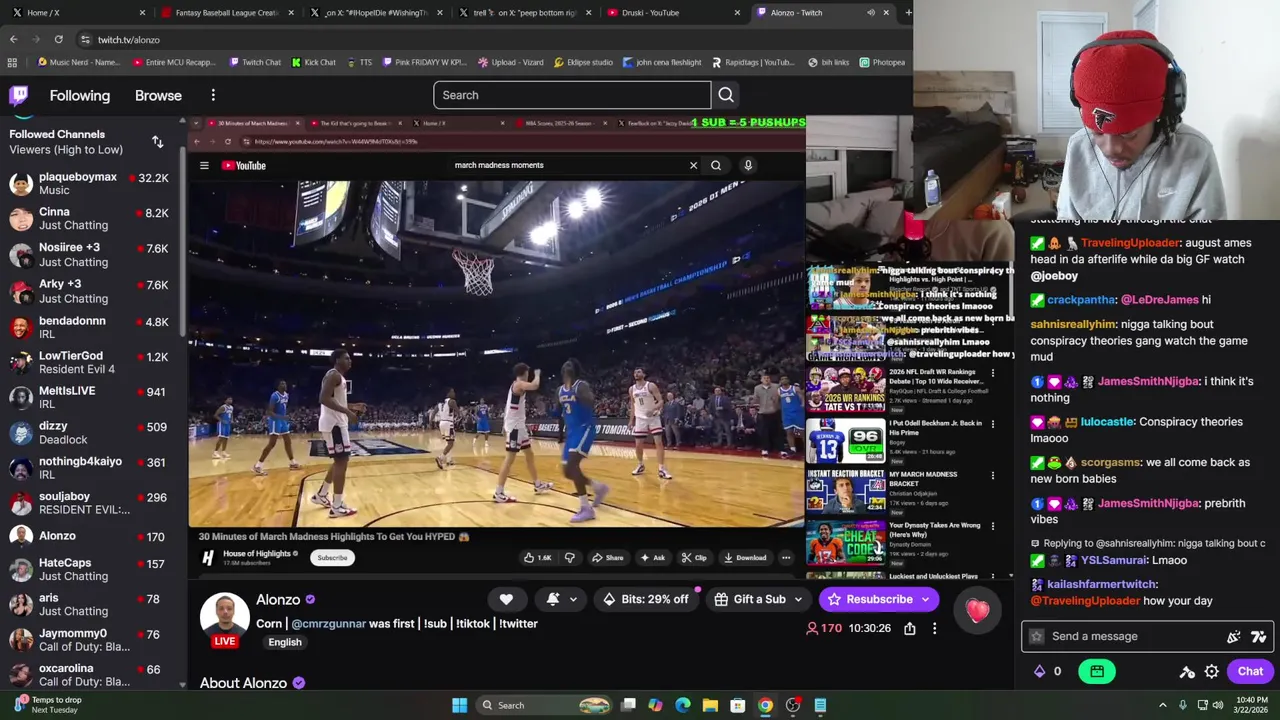Reload the Twitch page
The image size is (1280, 720).
[x=58, y=40]
